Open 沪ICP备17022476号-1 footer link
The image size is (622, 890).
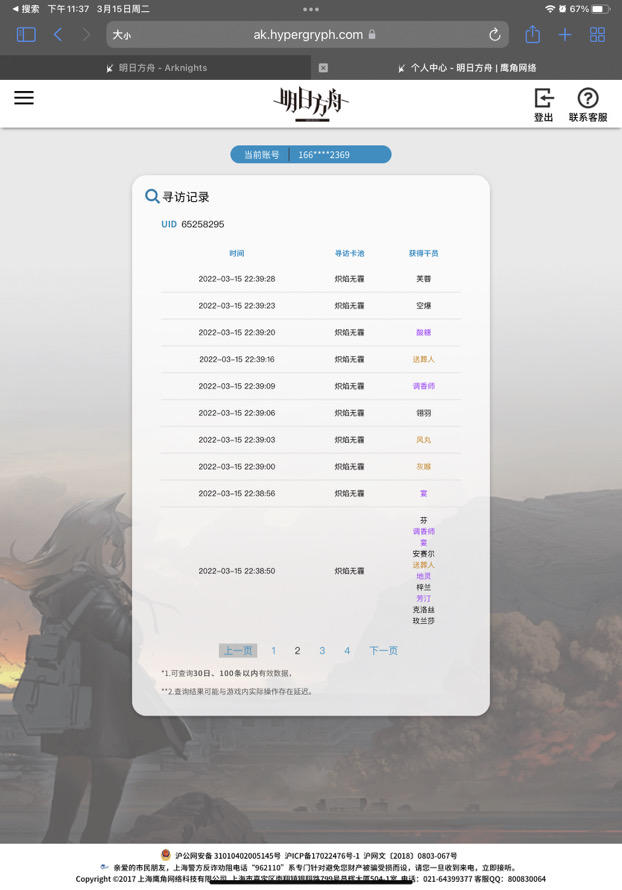click(x=322, y=855)
